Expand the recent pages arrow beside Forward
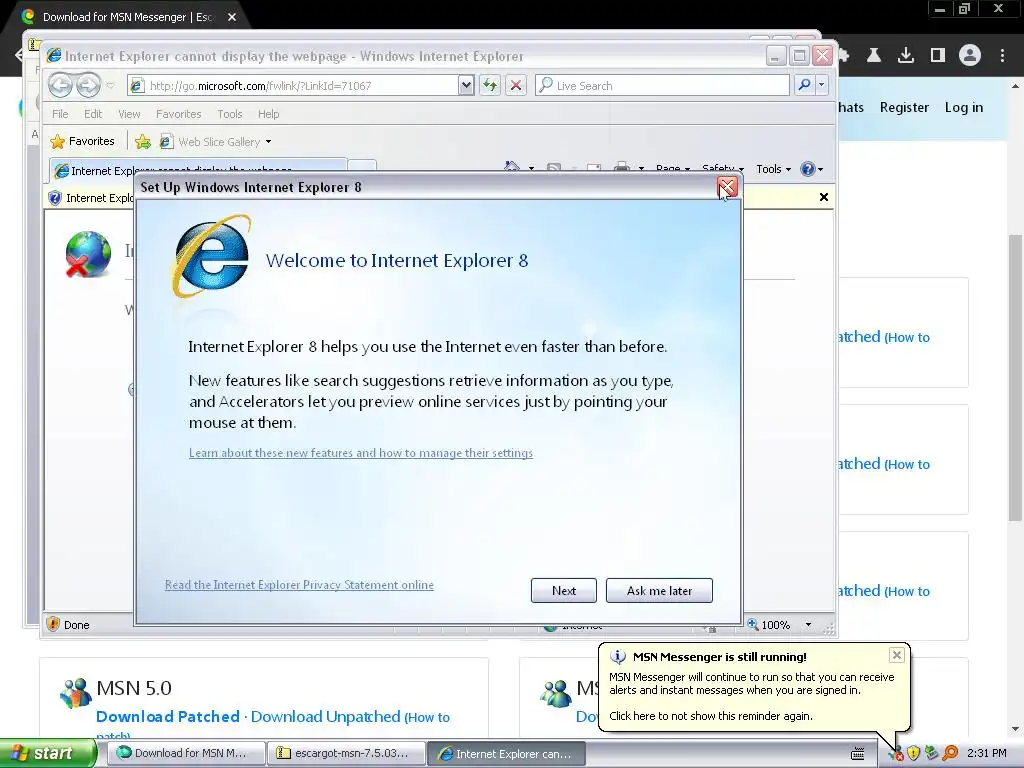 [x=110, y=86]
